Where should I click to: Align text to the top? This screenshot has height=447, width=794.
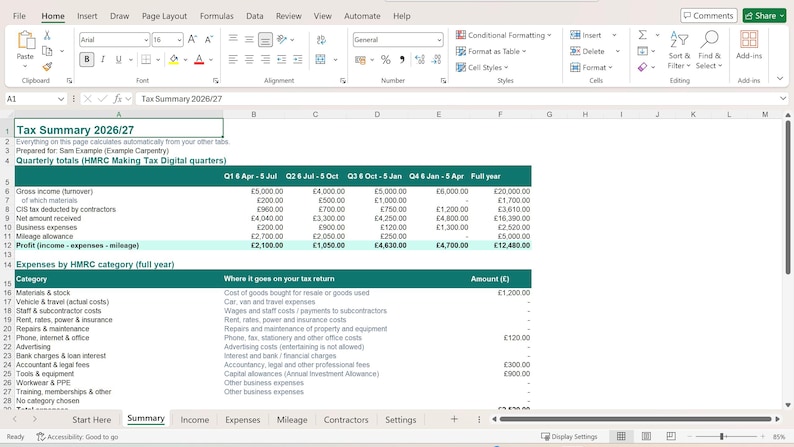(x=233, y=39)
